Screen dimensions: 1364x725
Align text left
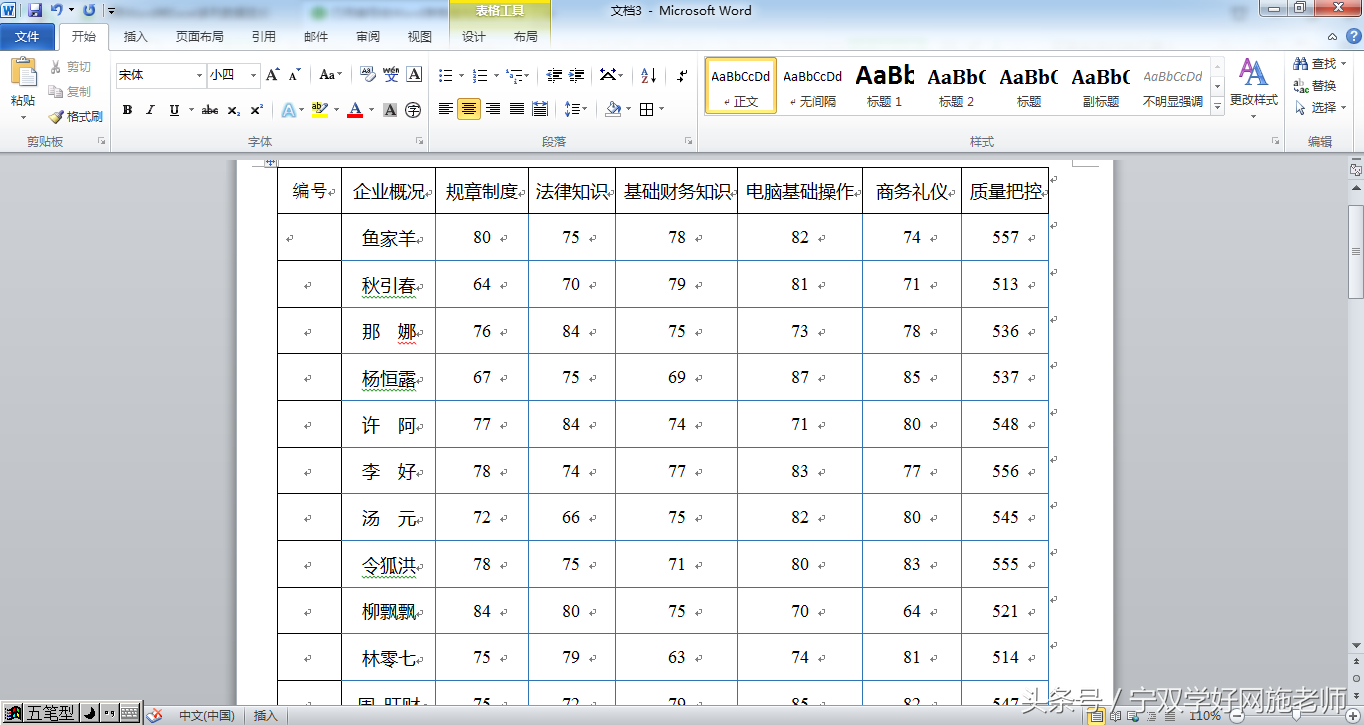tap(446, 109)
